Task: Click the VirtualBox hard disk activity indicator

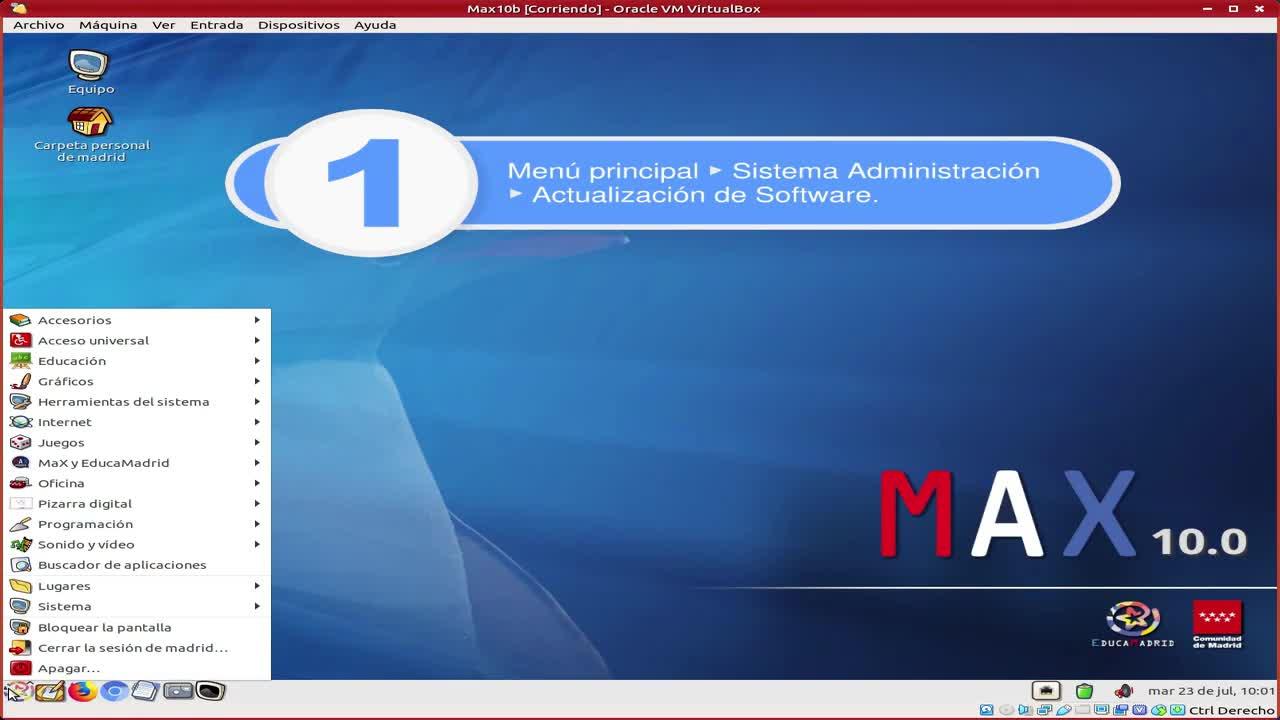Action: (987, 711)
